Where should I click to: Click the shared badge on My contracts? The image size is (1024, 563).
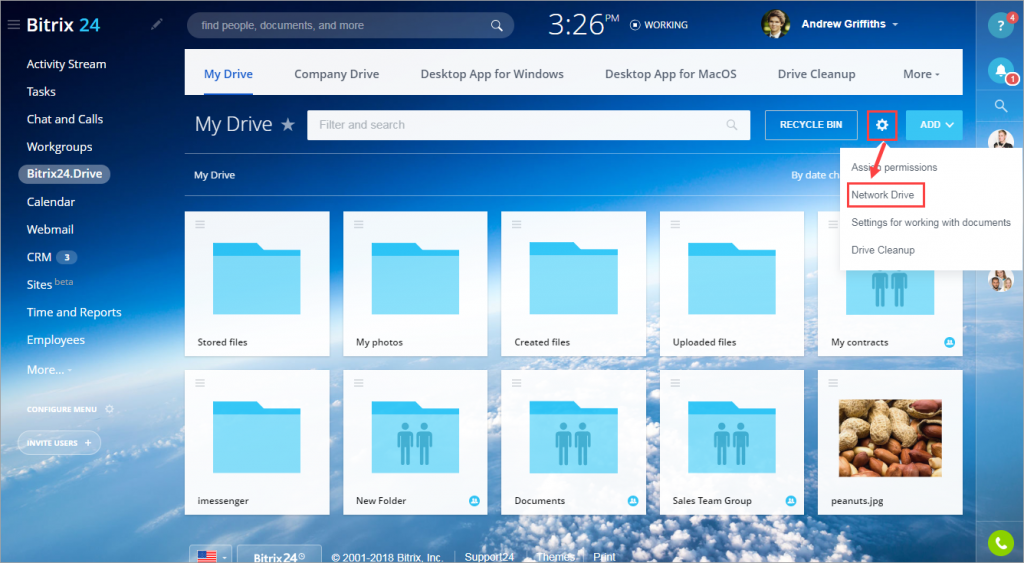(x=949, y=342)
